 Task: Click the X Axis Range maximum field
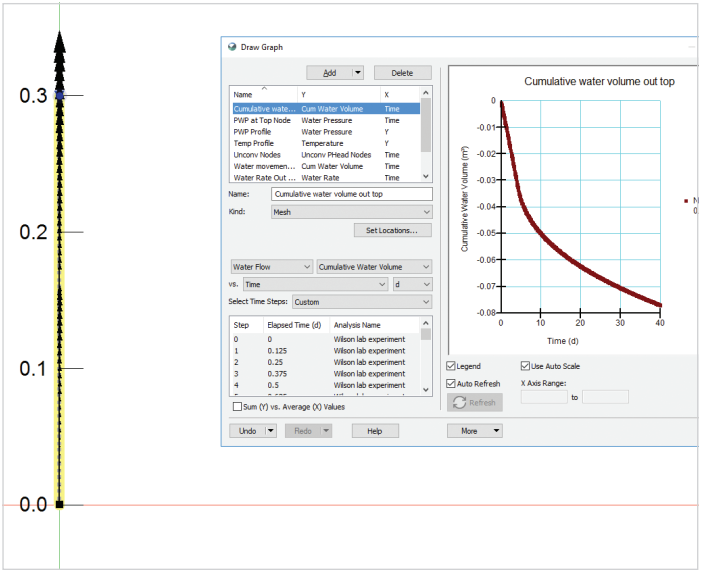click(x=605, y=397)
